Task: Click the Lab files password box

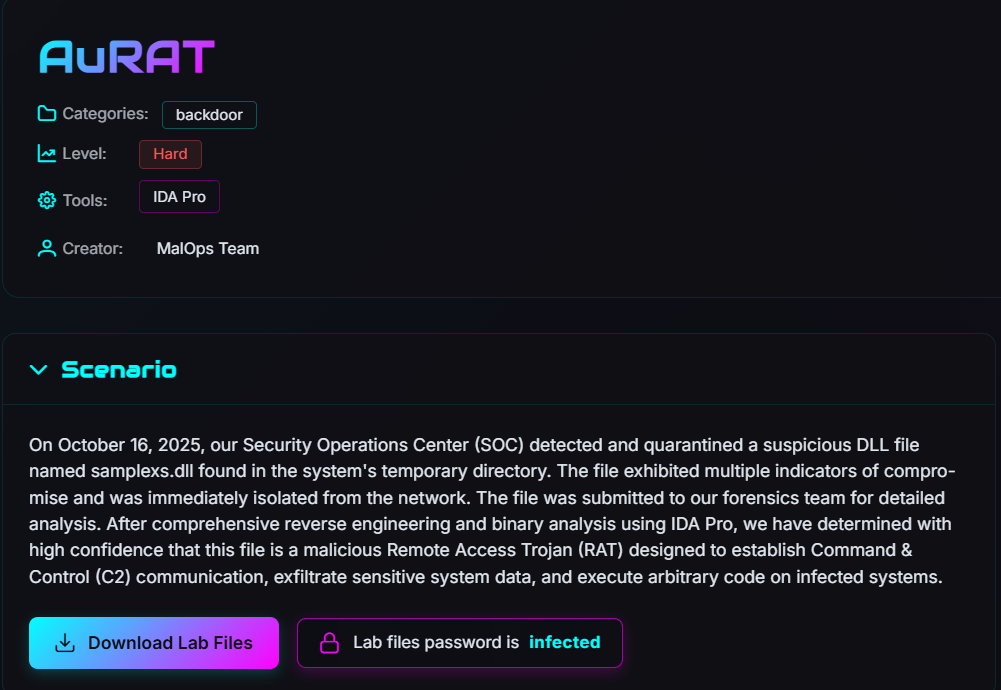Action: point(459,642)
